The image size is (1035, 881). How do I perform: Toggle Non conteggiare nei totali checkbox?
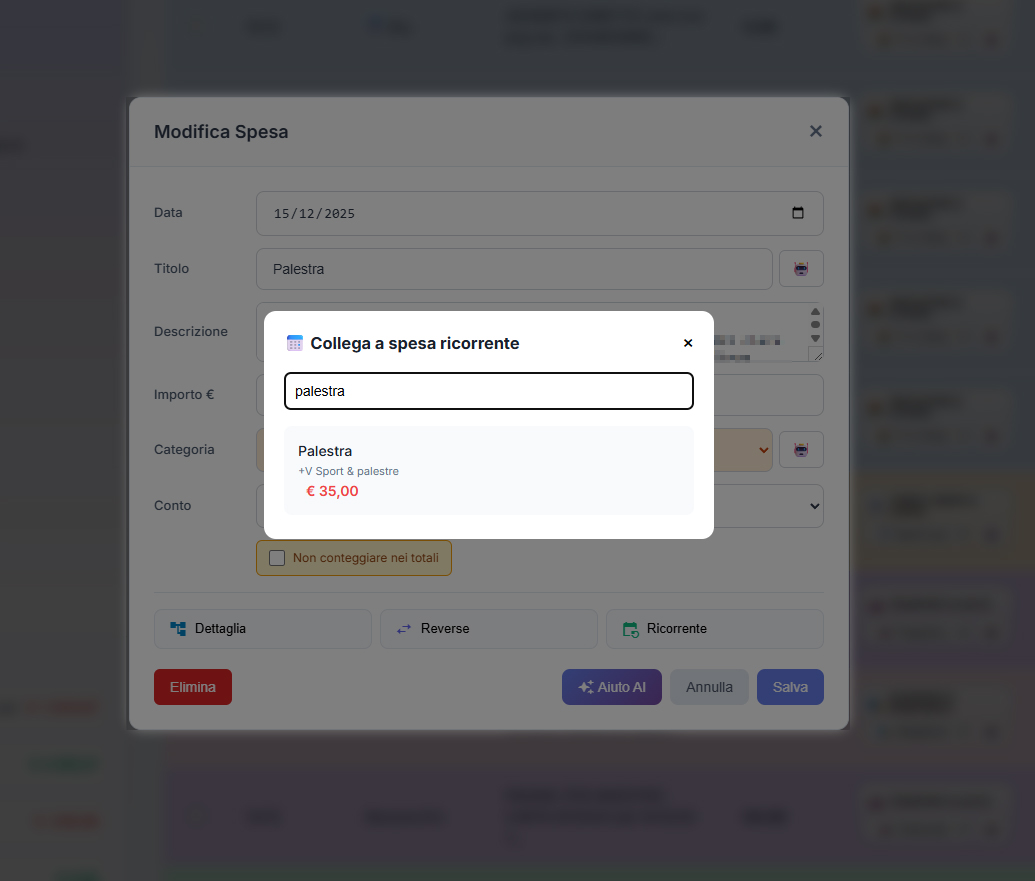click(277, 558)
